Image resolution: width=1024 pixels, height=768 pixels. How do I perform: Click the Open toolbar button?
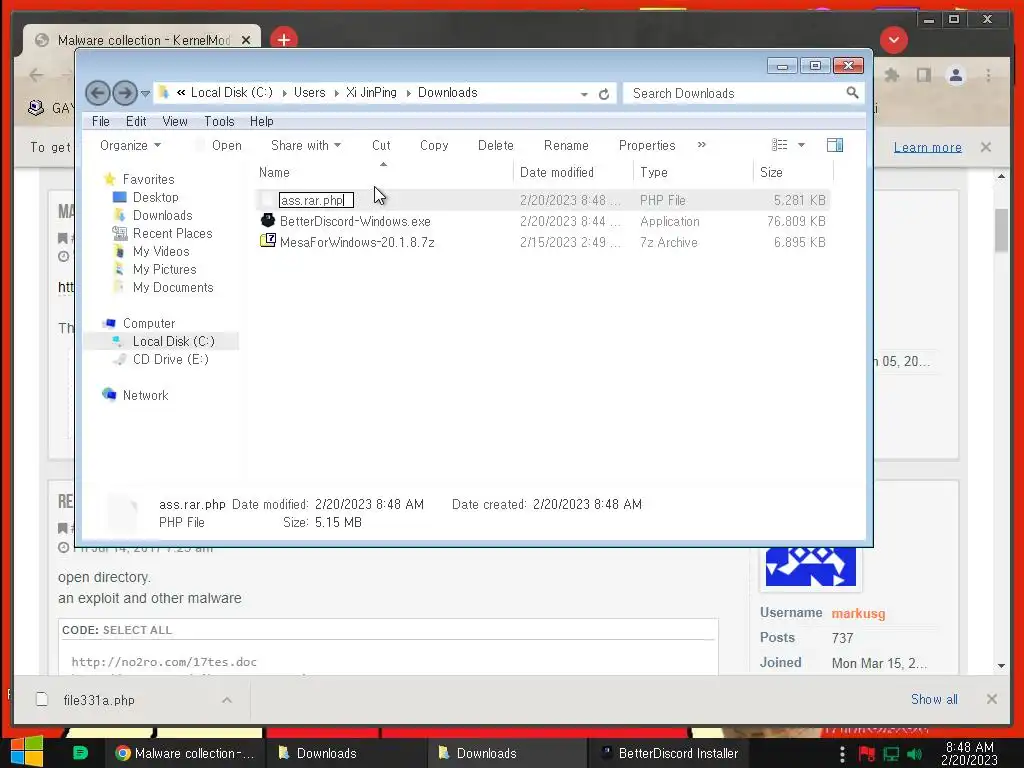coord(227,146)
